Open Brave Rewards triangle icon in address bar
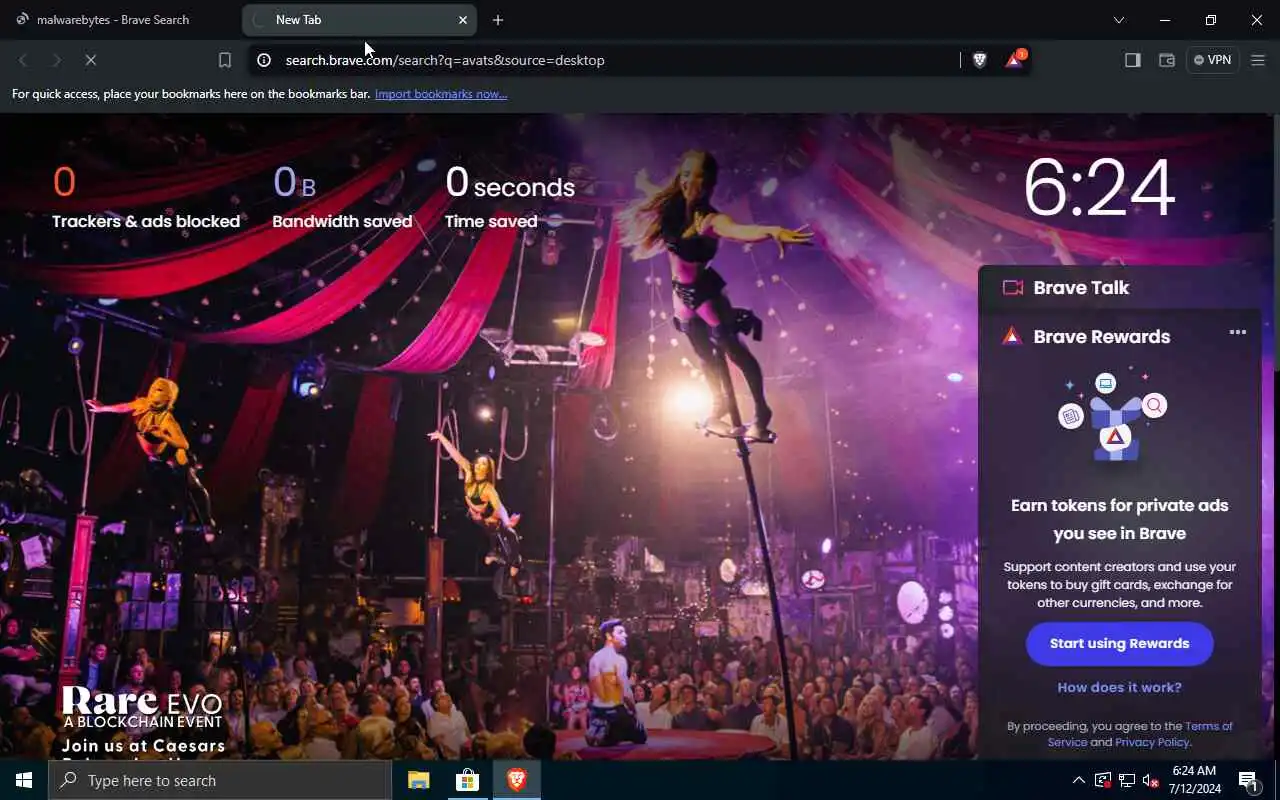This screenshot has width=1280, height=800. (1014, 60)
